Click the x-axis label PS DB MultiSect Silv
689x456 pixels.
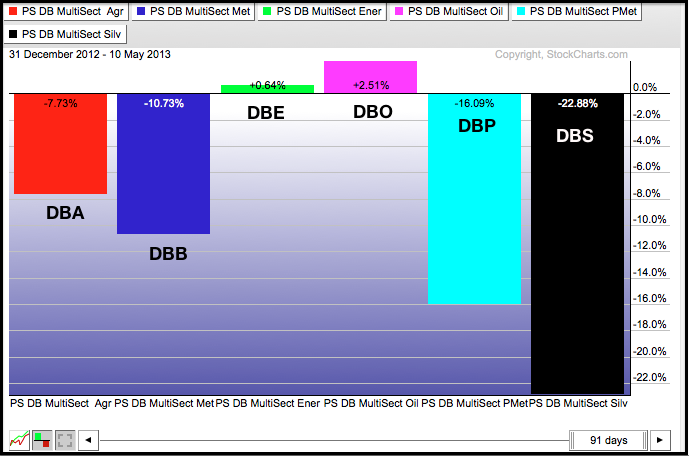coord(578,403)
